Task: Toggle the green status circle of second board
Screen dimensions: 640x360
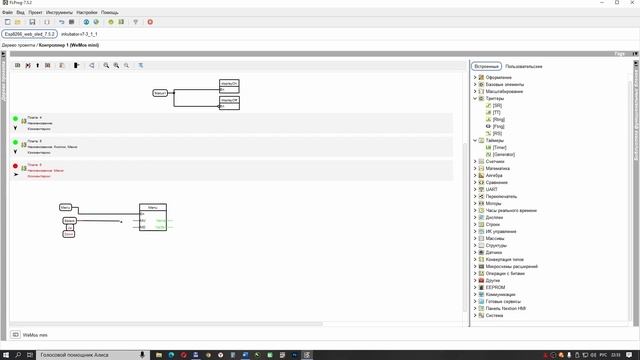Action: click(16, 142)
